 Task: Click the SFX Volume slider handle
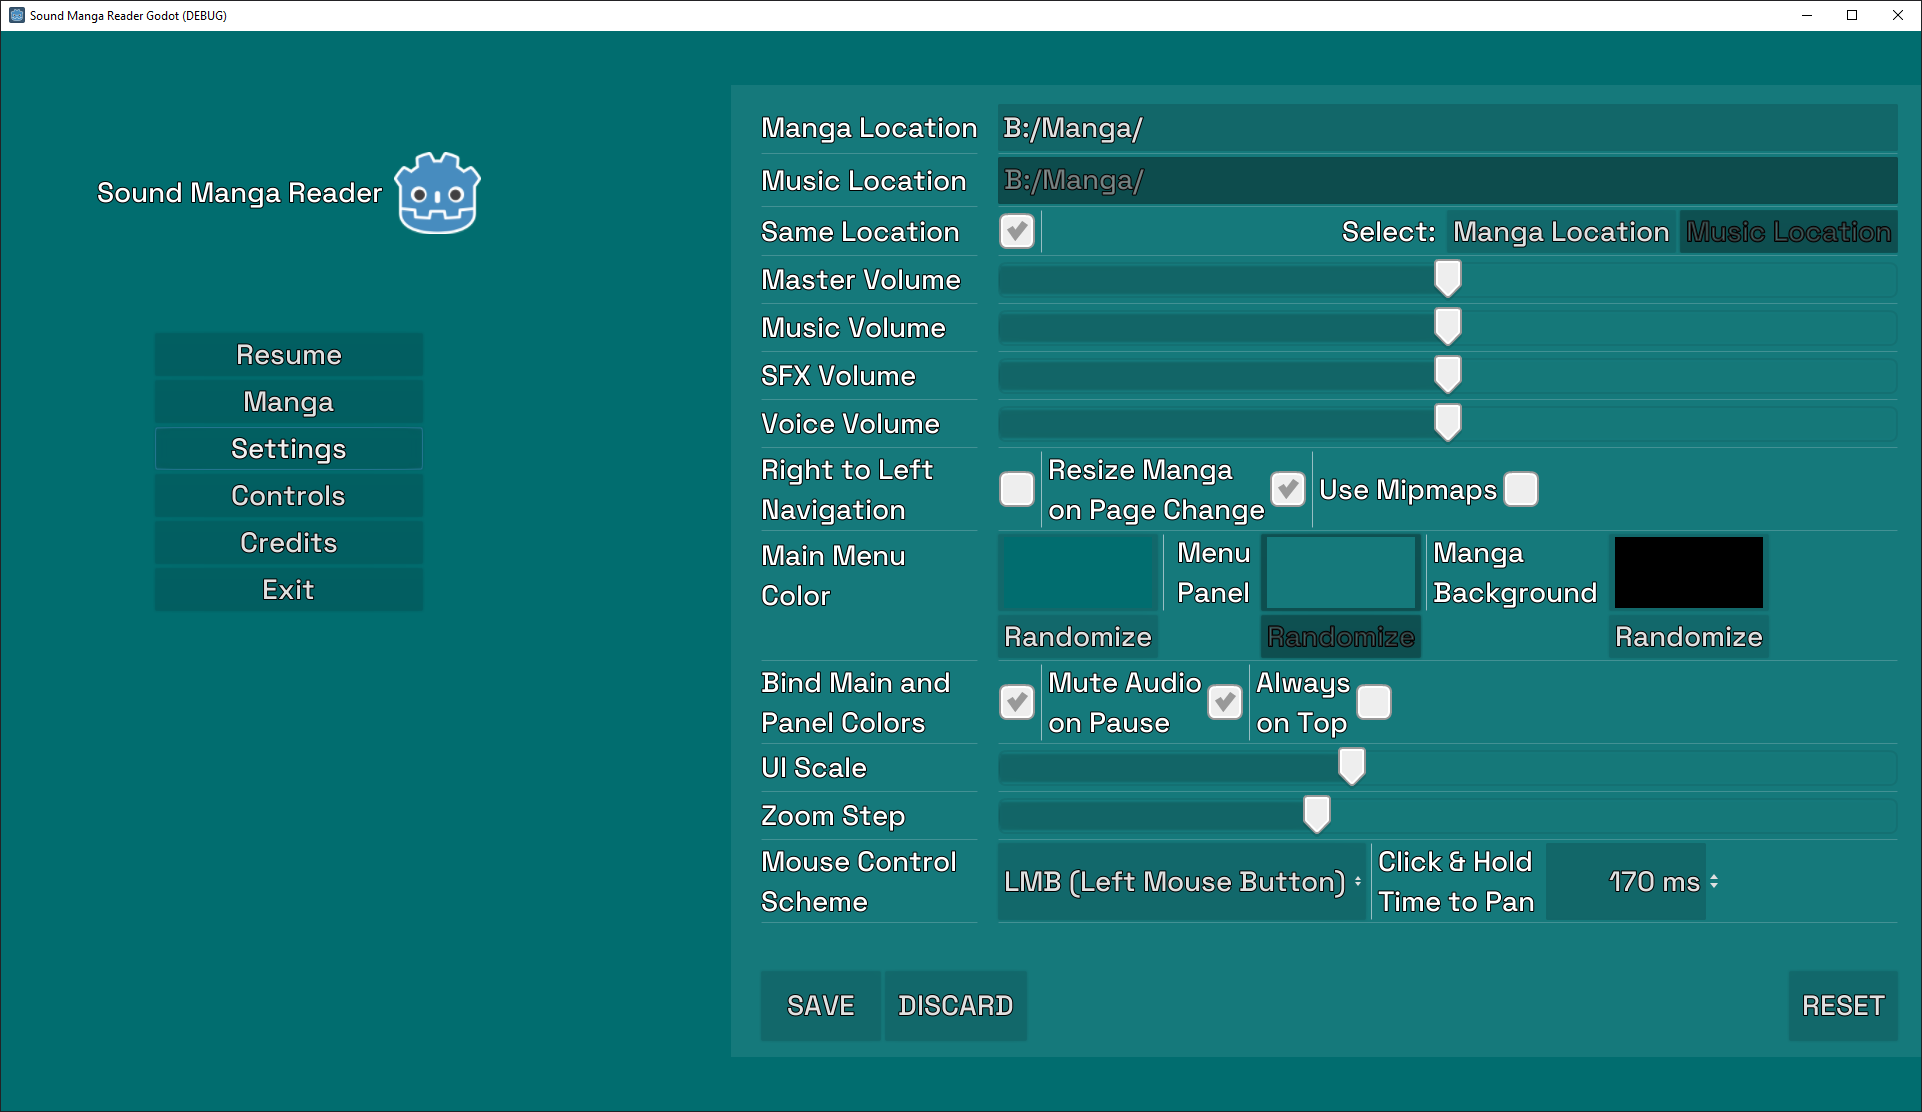(x=1448, y=375)
